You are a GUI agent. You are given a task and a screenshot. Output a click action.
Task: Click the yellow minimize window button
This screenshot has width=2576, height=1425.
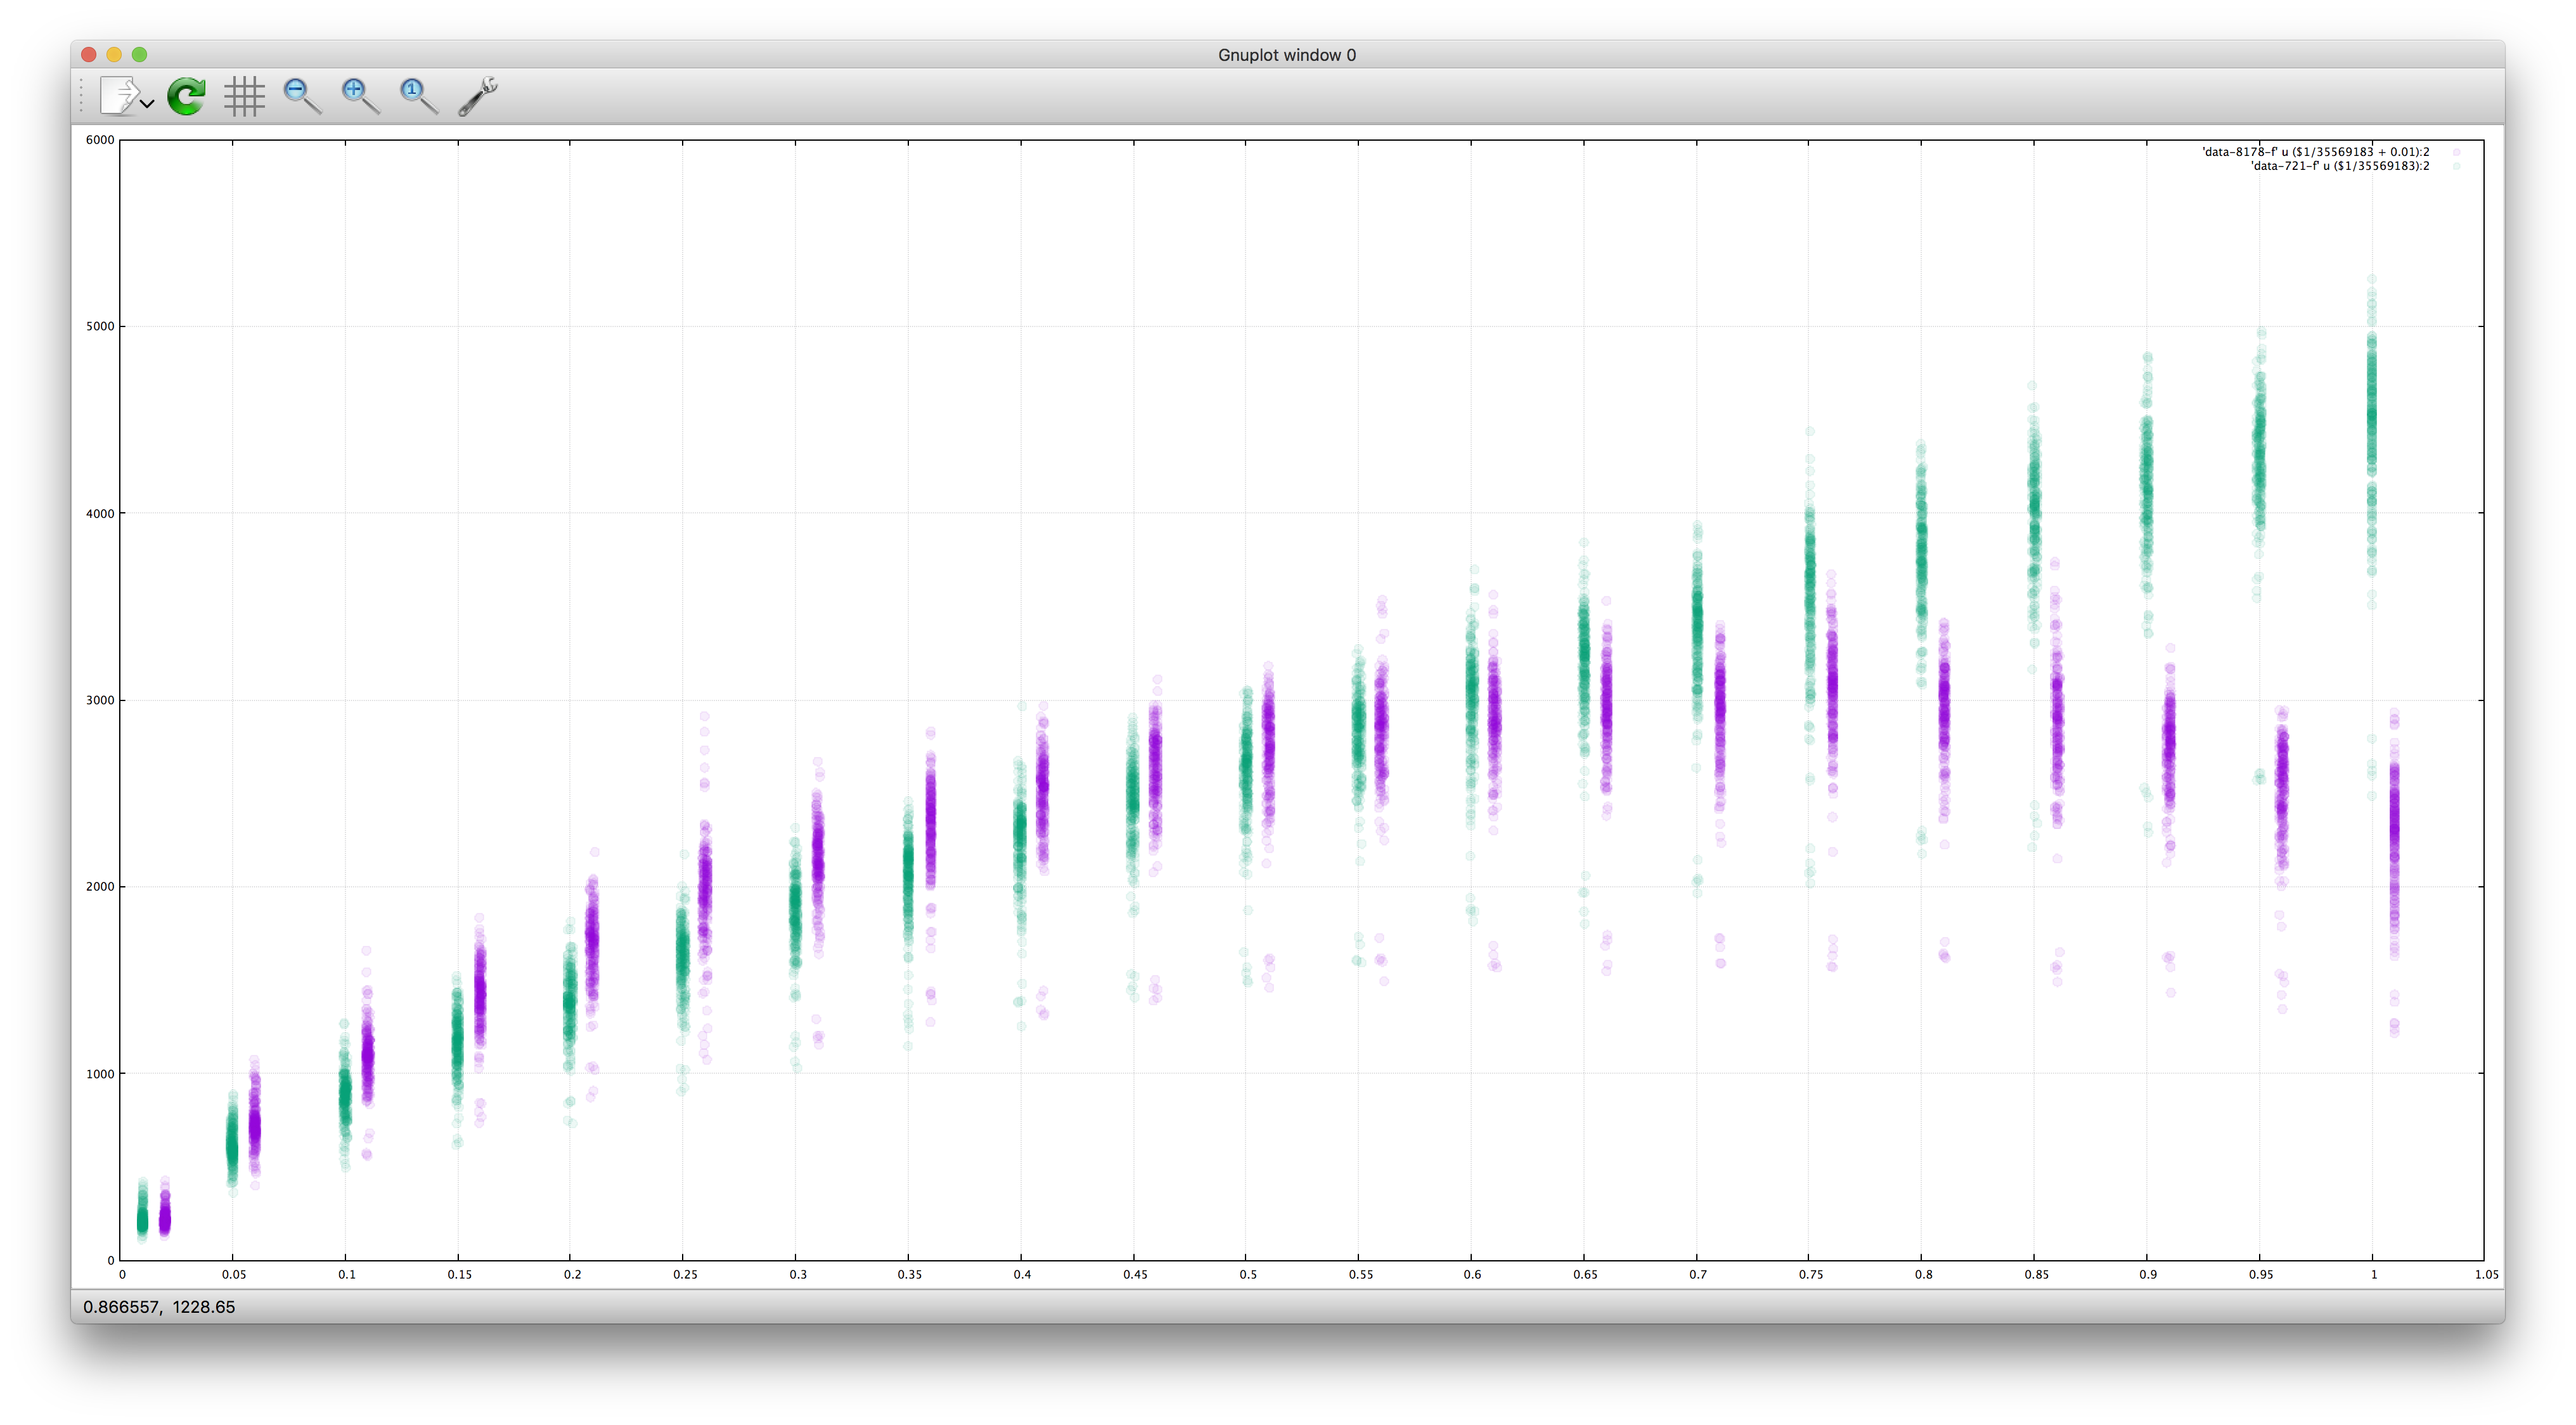point(114,55)
